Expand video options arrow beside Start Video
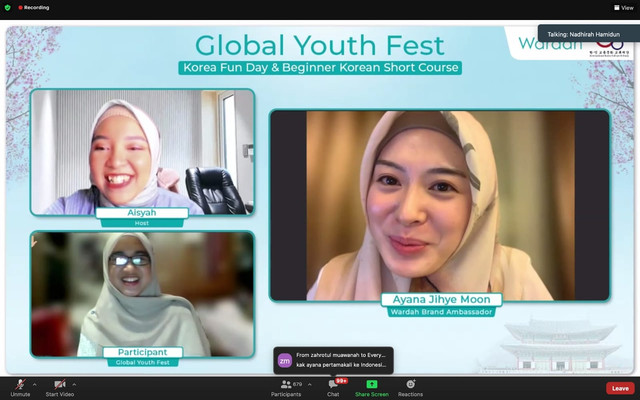The height and width of the screenshot is (400, 640). pos(74,384)
